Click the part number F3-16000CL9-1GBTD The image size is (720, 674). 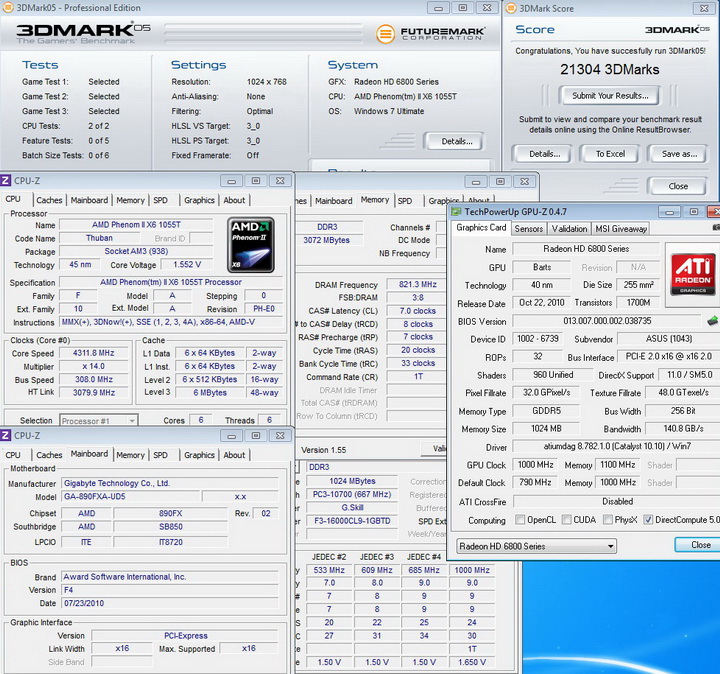click(352, 521)
